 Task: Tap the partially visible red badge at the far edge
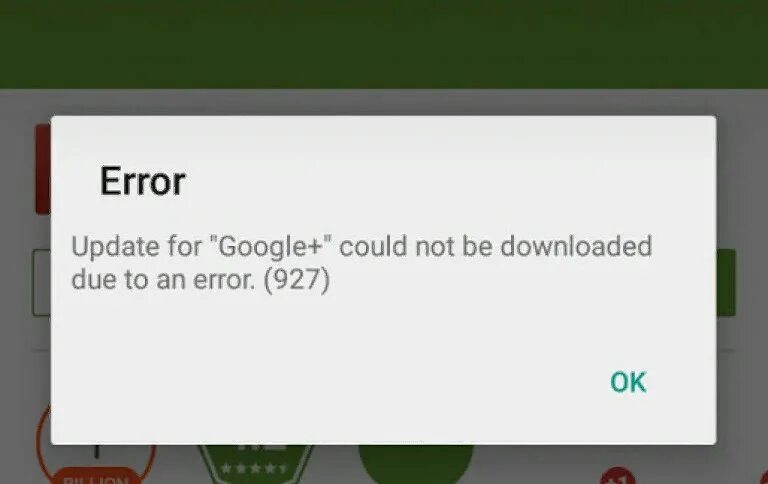764,477
